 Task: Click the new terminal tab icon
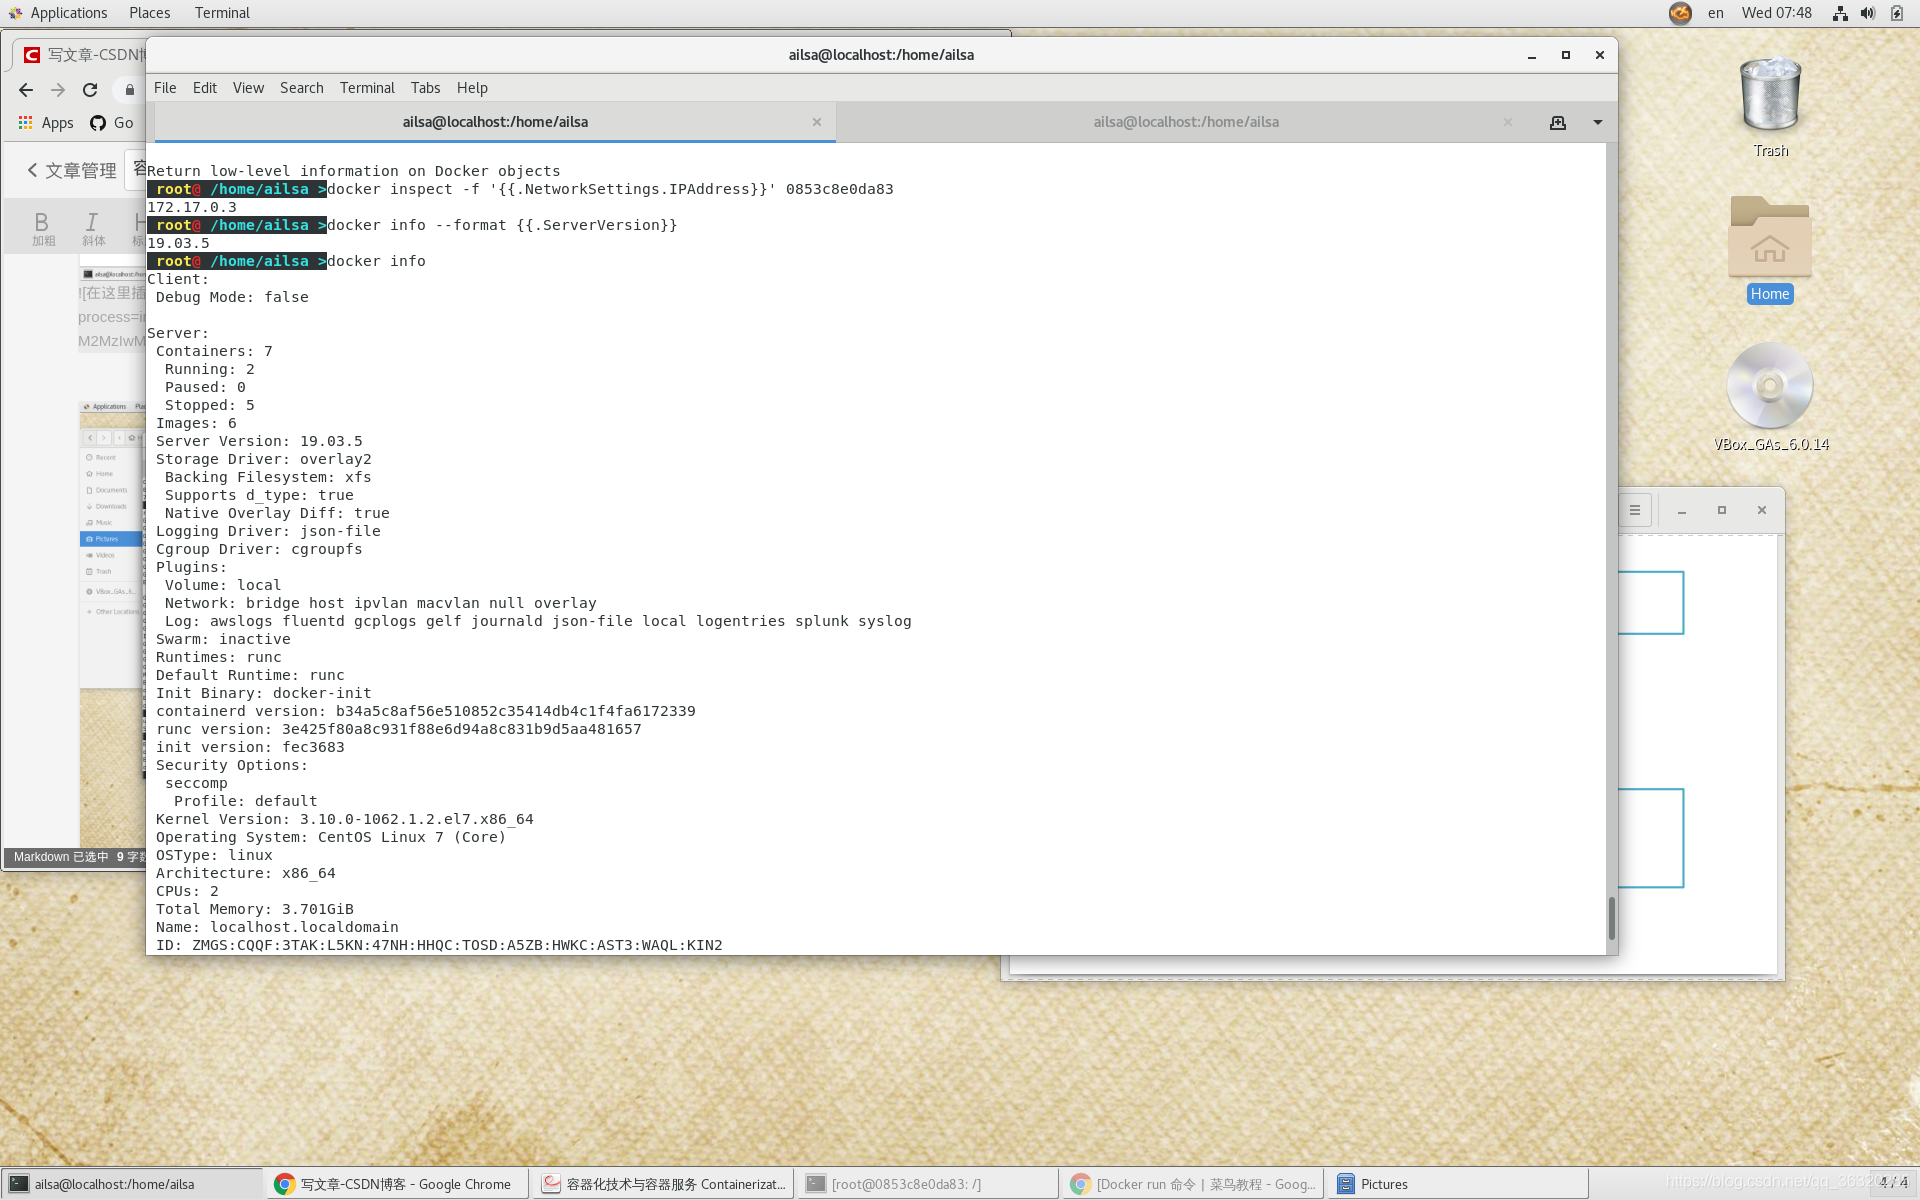pyautogui.click(x=1557, y=122)
